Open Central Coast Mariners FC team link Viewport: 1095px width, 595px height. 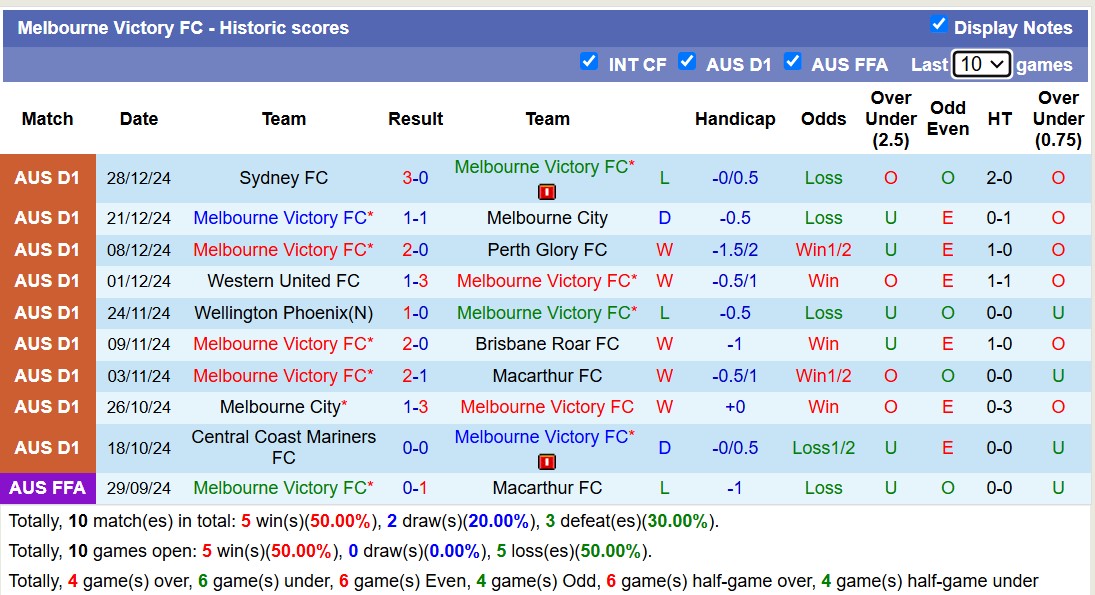[x=284, y=447]
